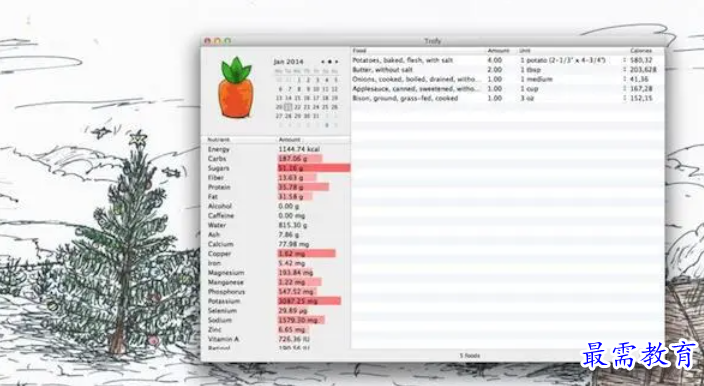Select the Onions, cooked, boiled, drained row
This screenshot has height=386, width=704.
(507, 79)
